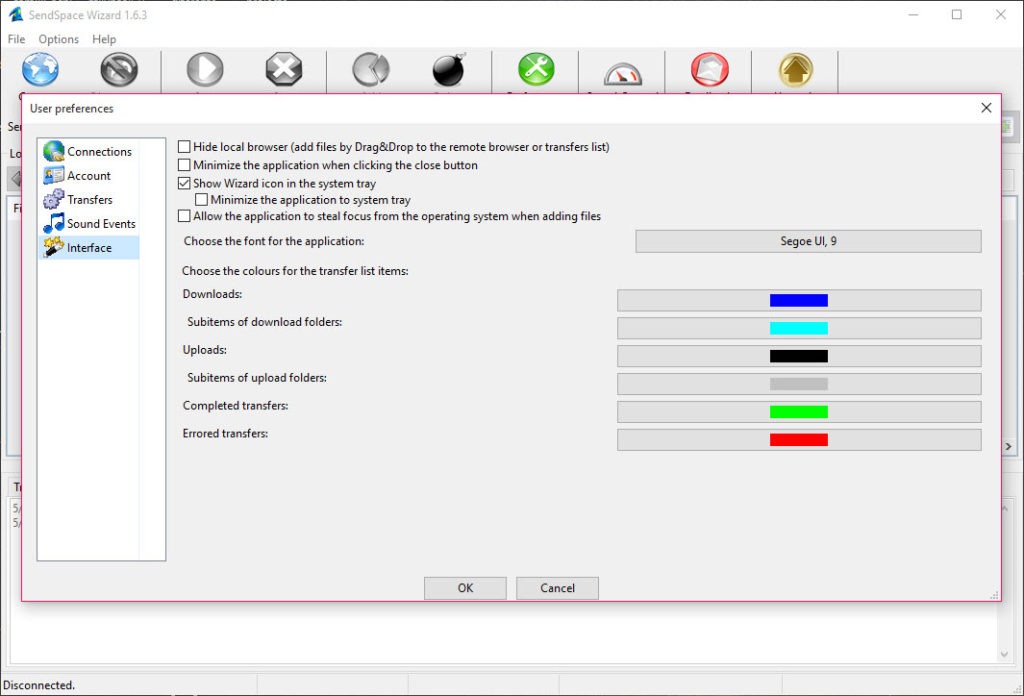Screen dimensions: 1024x696
Task: Click Cancel to discard preference changes
Action: coord(557,588)
